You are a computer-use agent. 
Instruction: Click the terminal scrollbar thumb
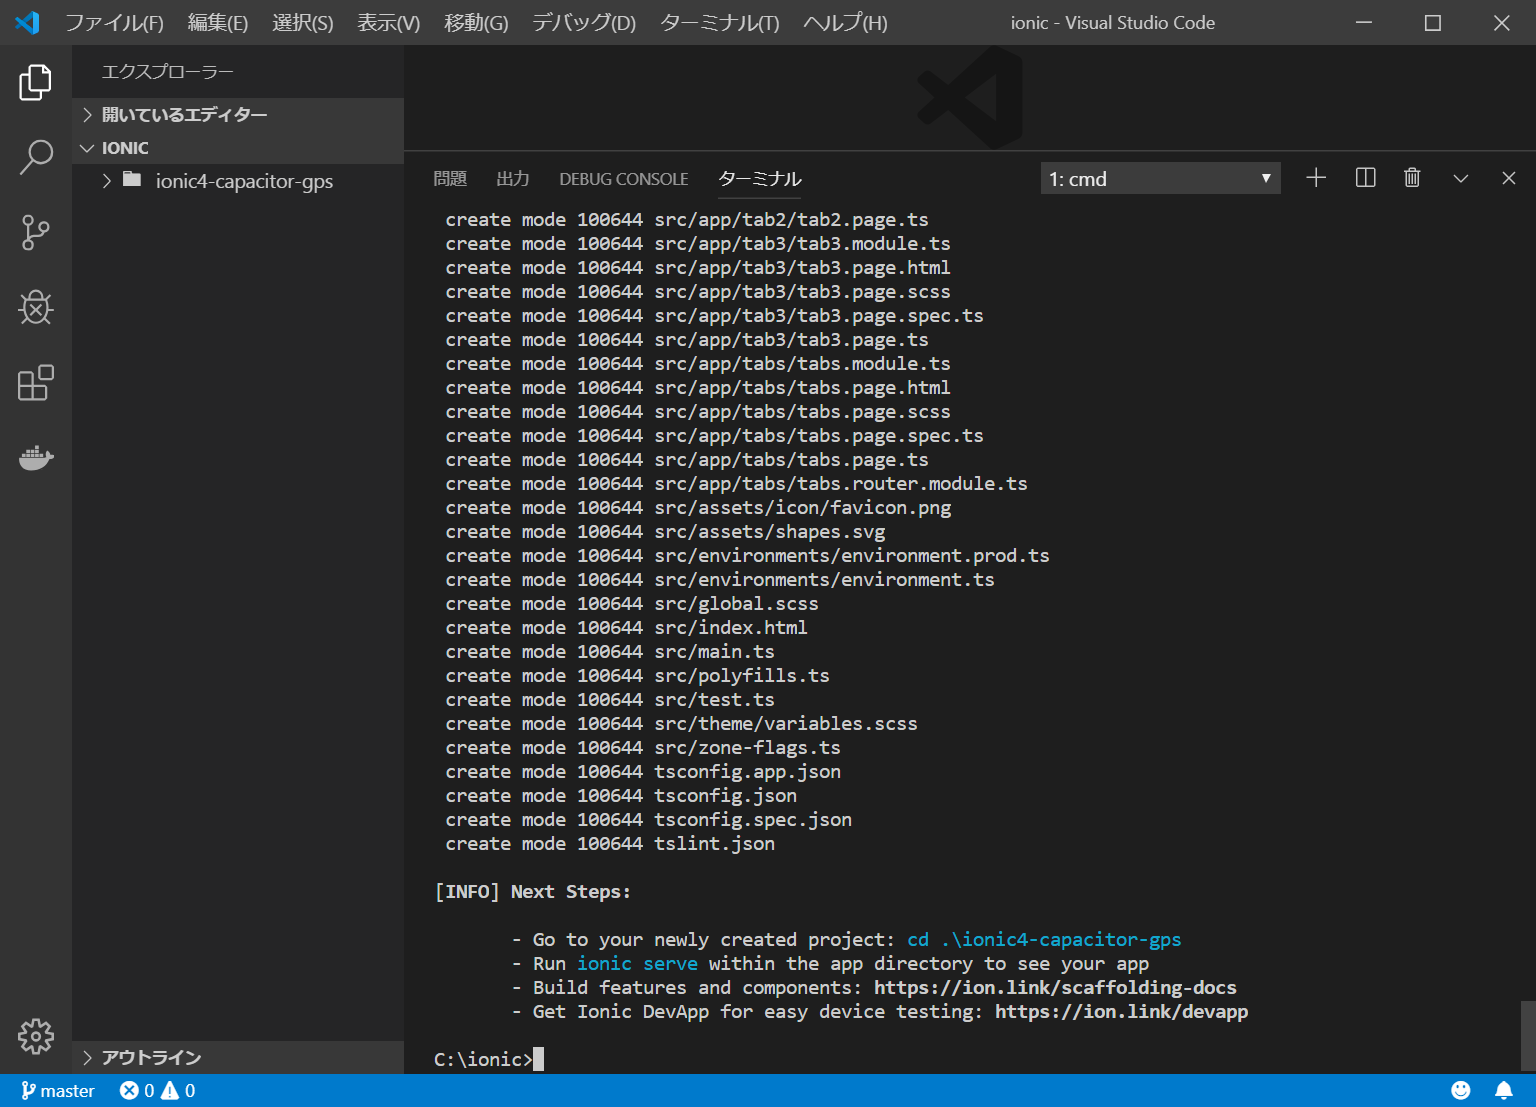1527,1035
